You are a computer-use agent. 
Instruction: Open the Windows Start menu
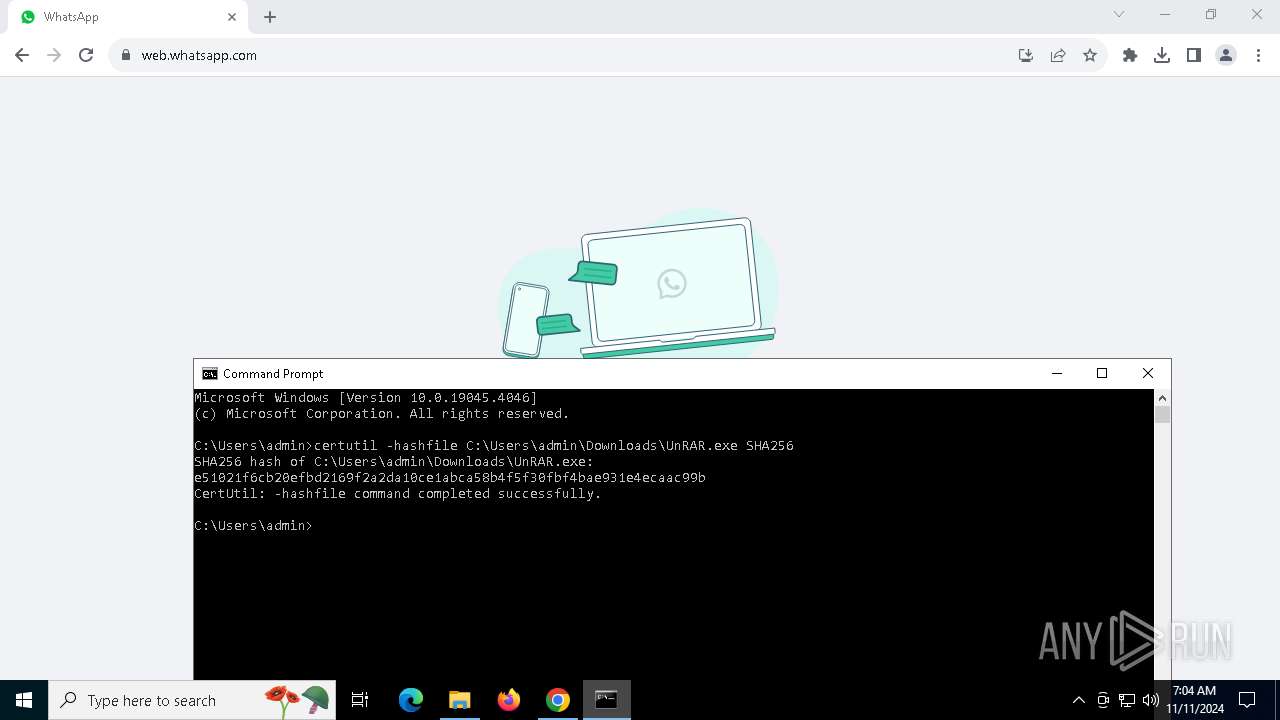tap(24, 700)
